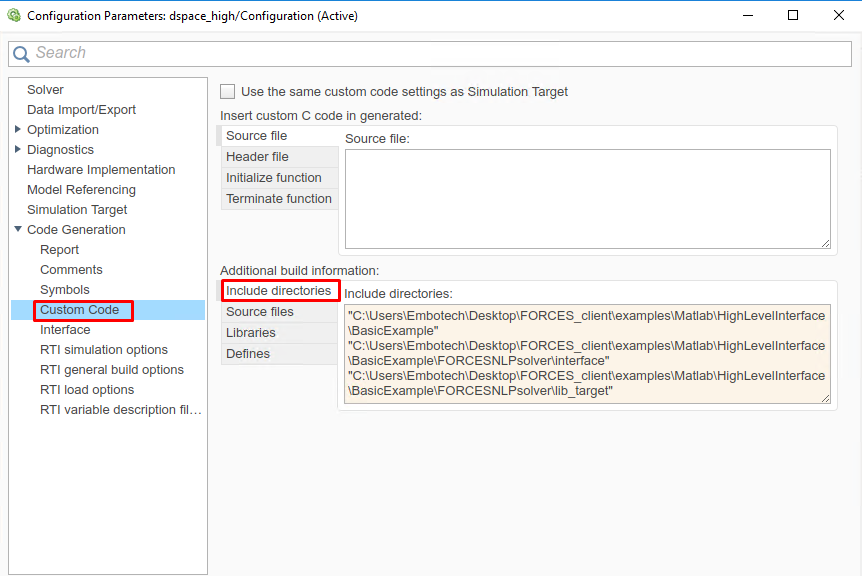Enable same custom code settings as Simulation Target
Image resolution: width=862 pixels, height=576 pixels.
coord(228,91)
